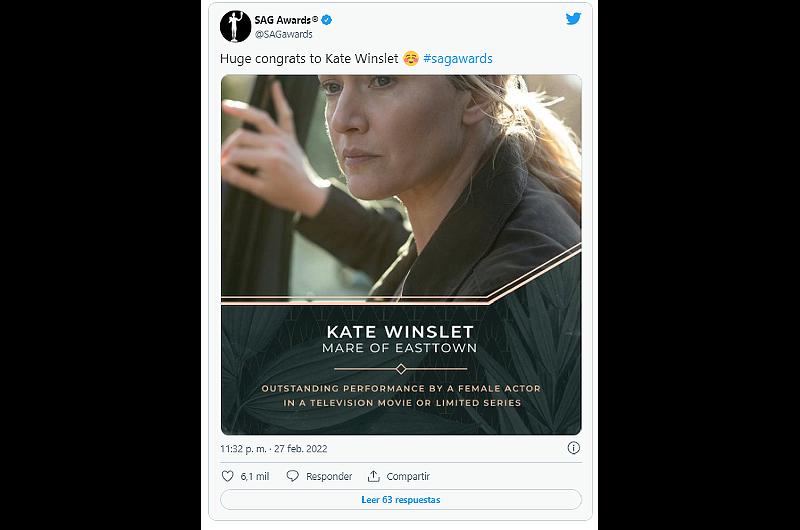800x530 pixels.
Task: Click the smiling emoji in the tweet
Action: click(411, 59)
